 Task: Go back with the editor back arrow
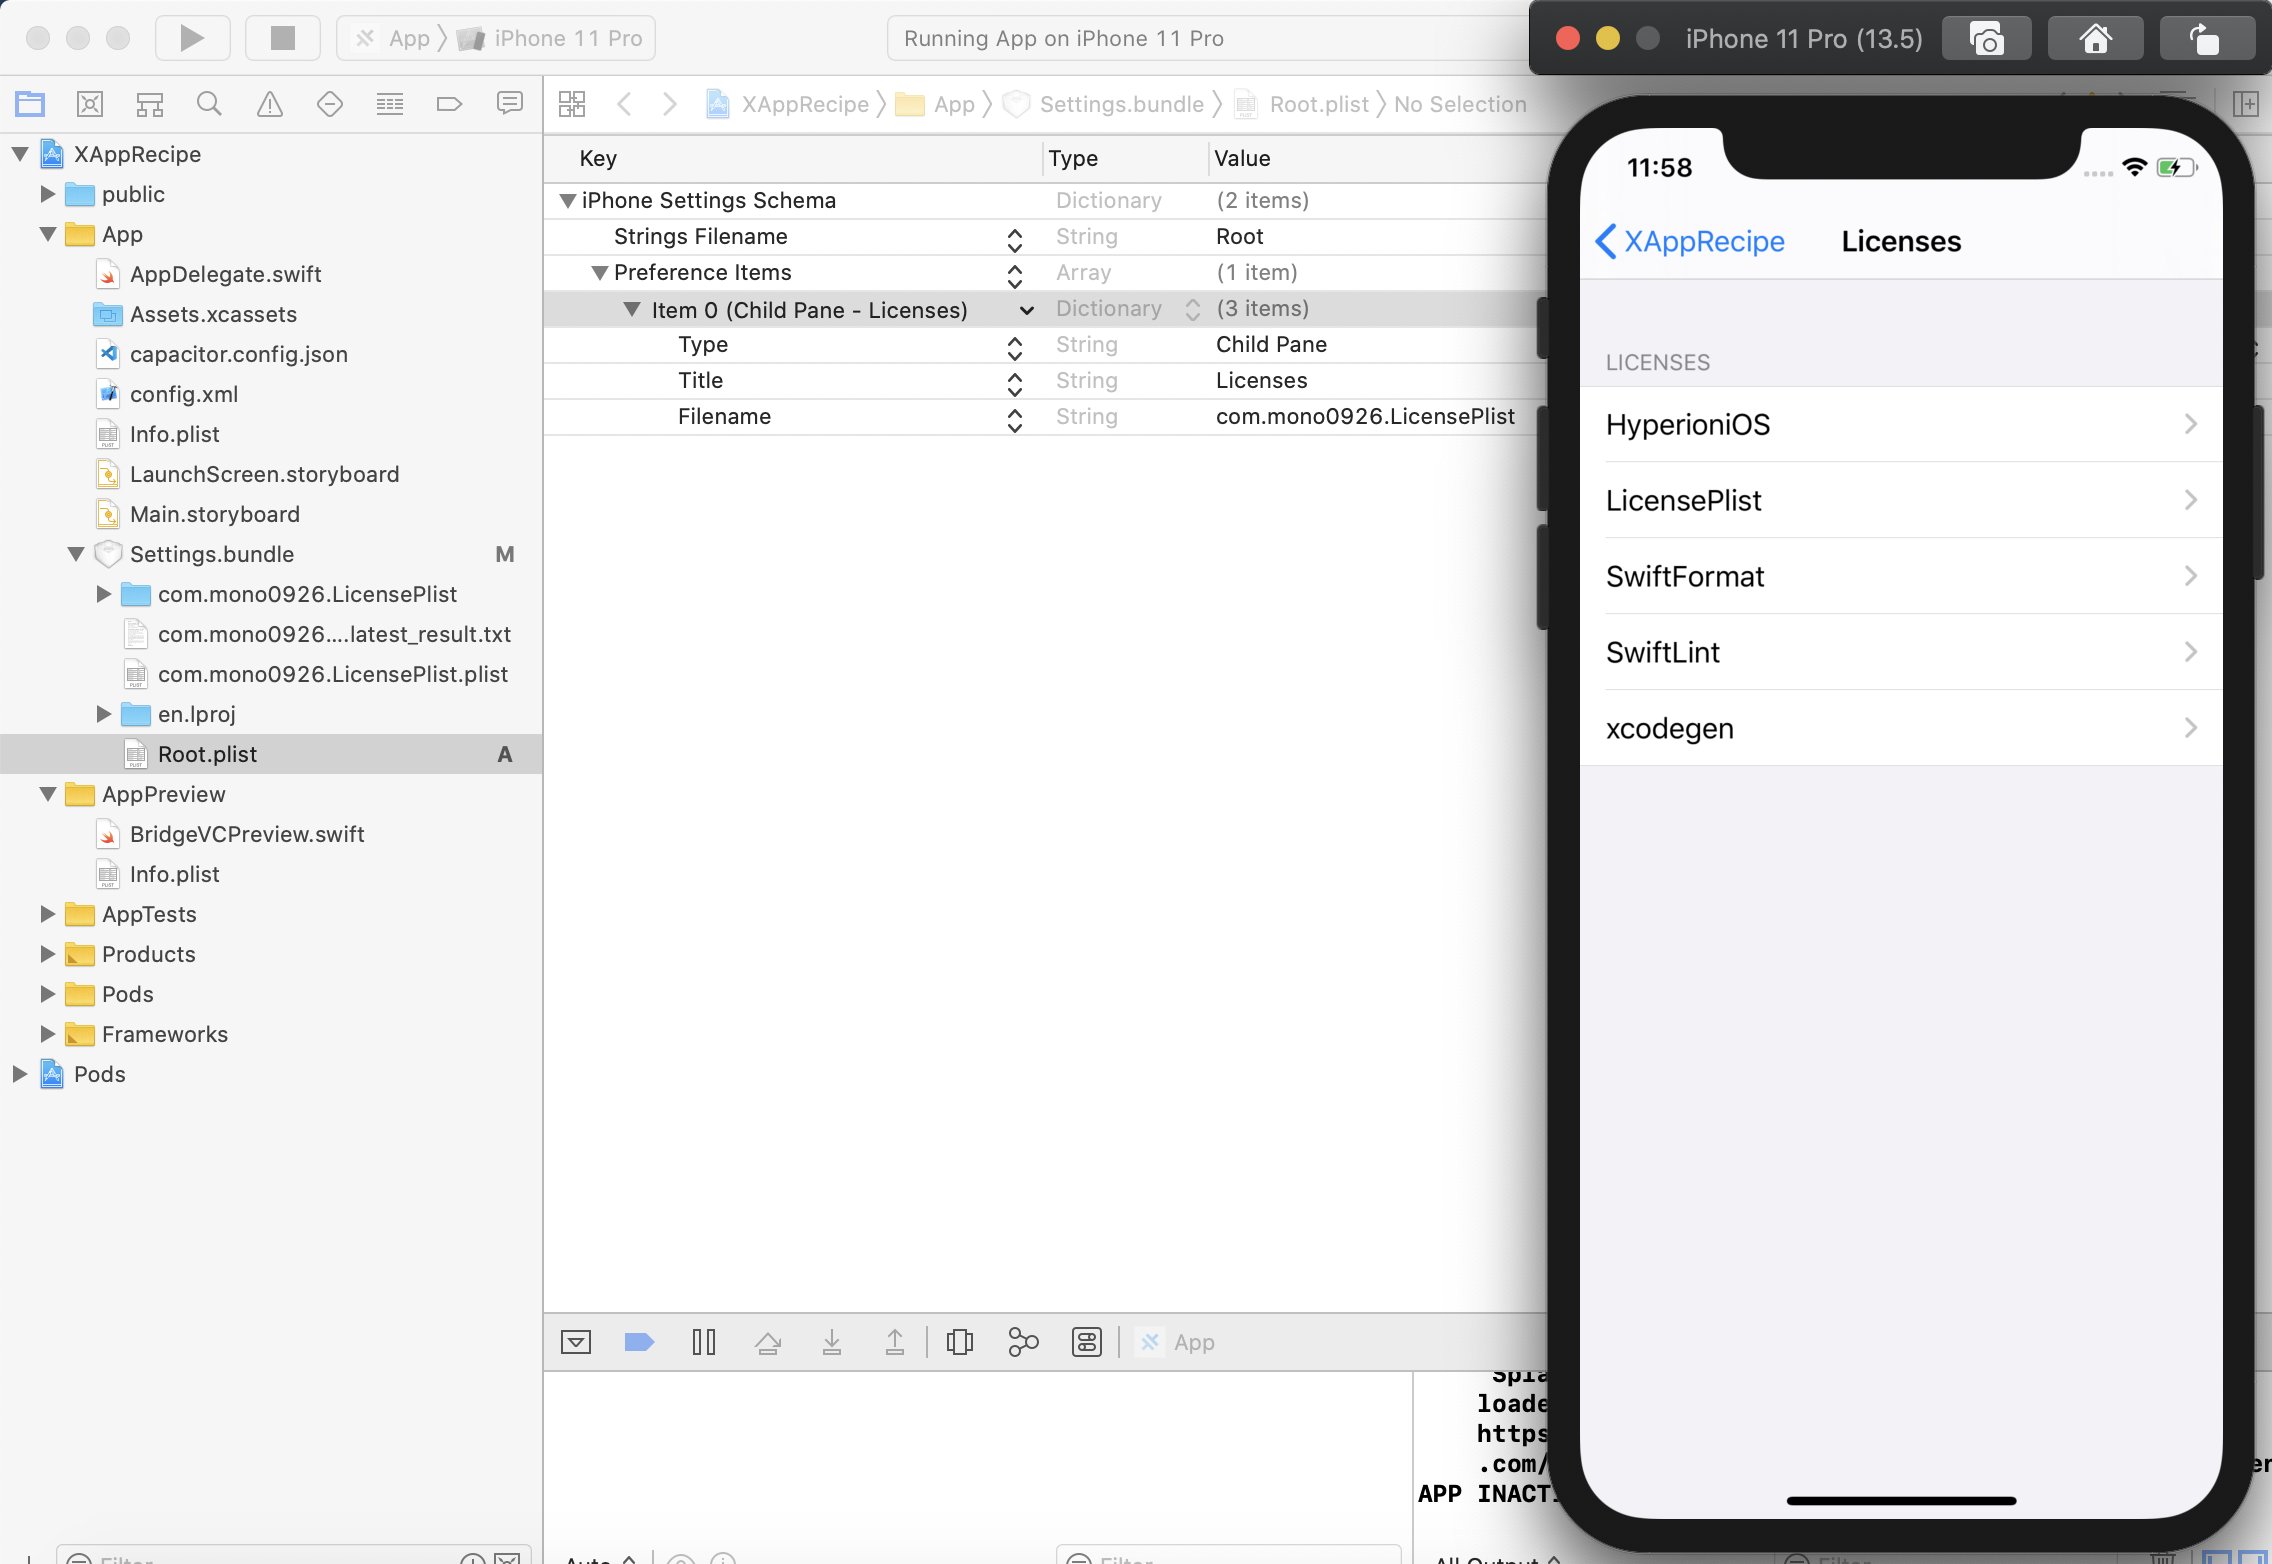click(x=625, y=104)
